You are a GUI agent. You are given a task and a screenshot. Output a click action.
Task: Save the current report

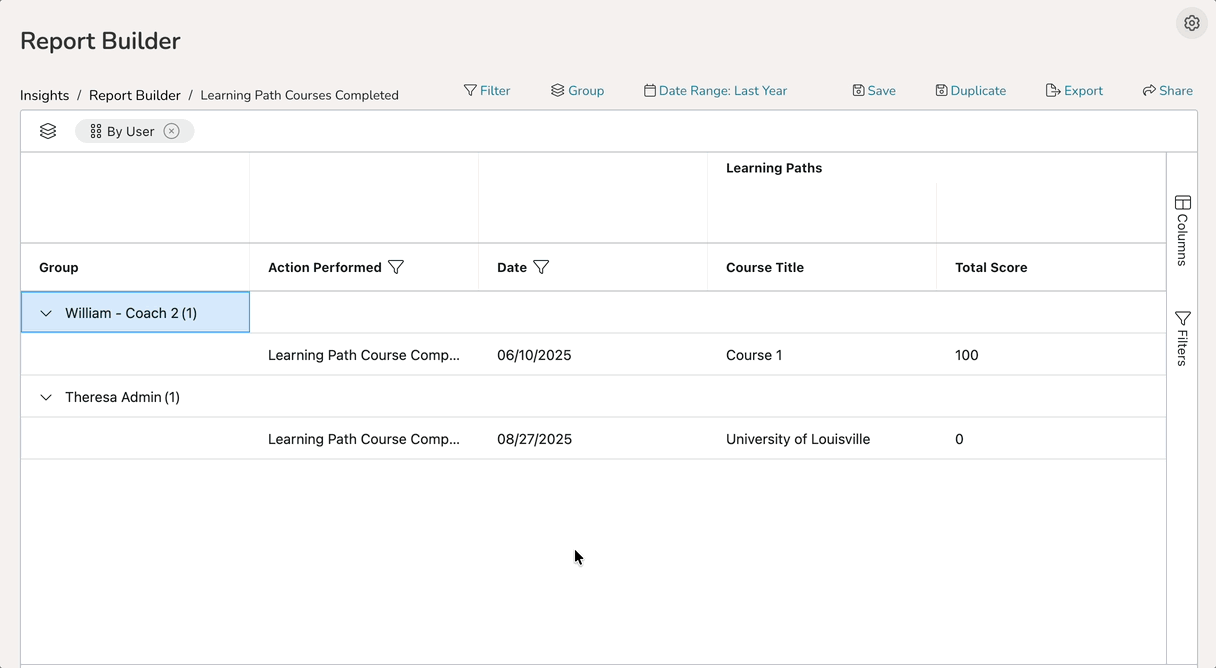(874, 91)
